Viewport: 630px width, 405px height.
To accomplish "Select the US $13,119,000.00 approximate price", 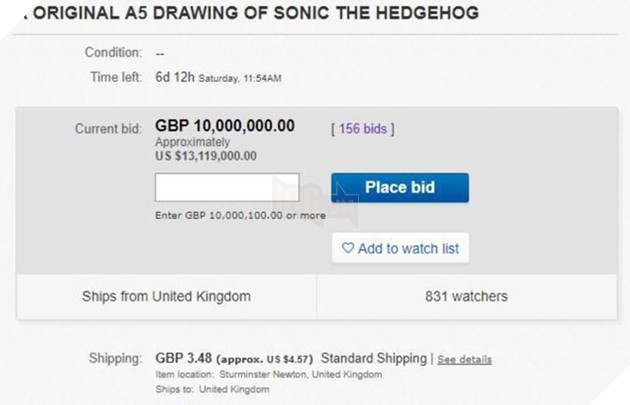I will click(x=206, y=155).
